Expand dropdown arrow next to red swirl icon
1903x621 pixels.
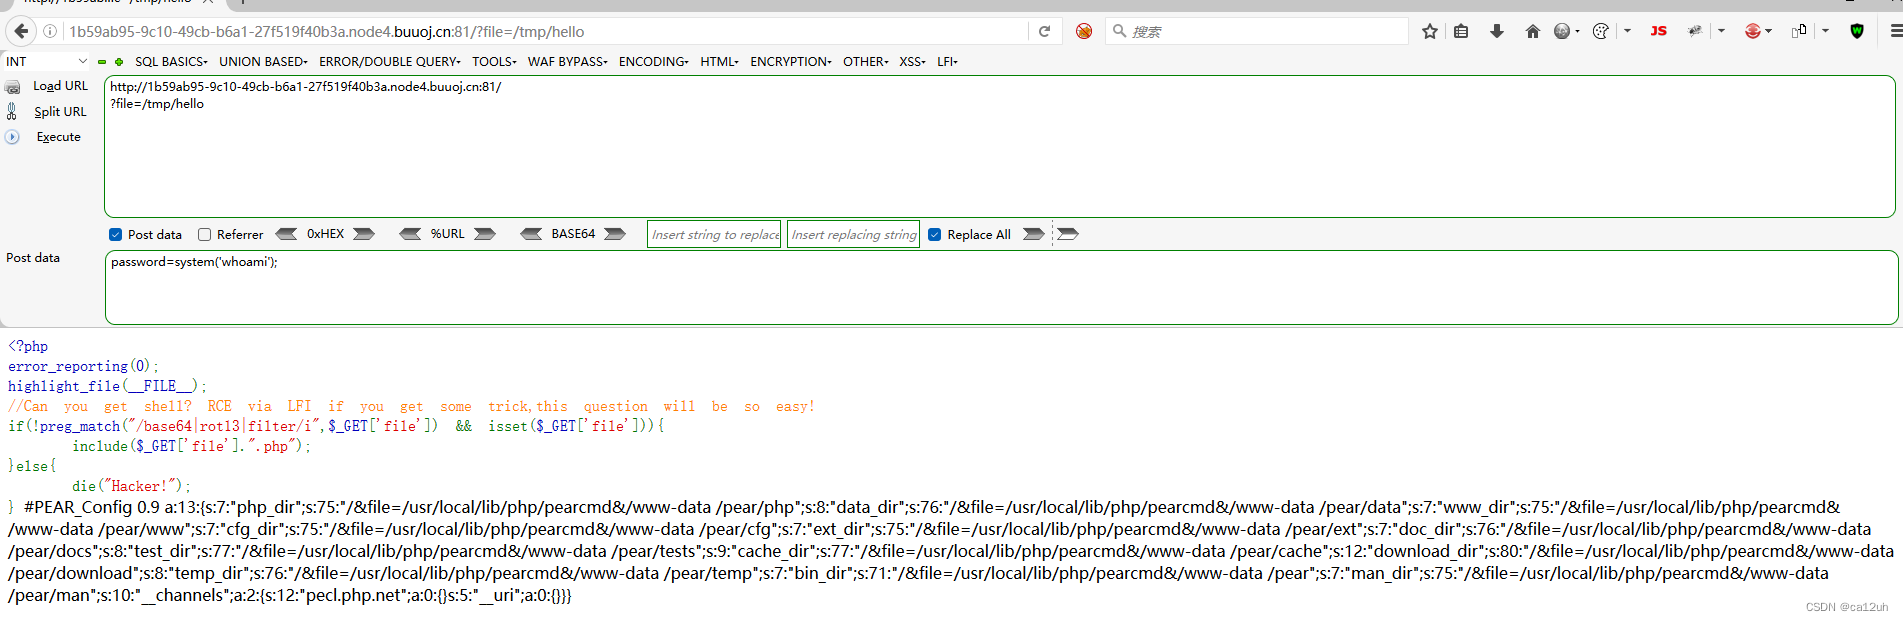[1769, 31]
